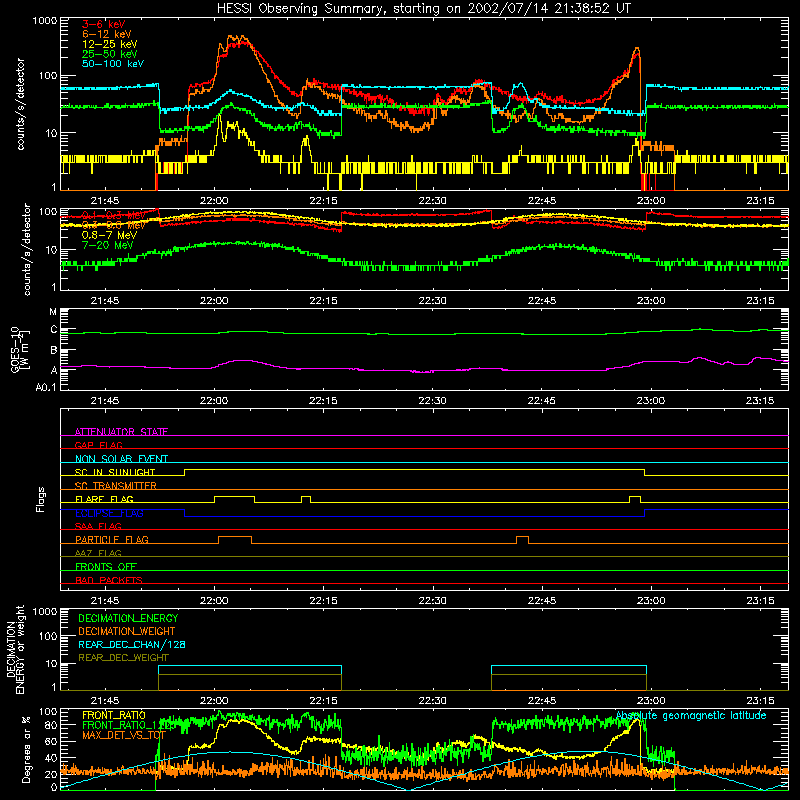The image size is (800, 800).
Task: Click the 22:00 tick label under the Flags panel
Action: pyautogui.click(x=214, y=601)
